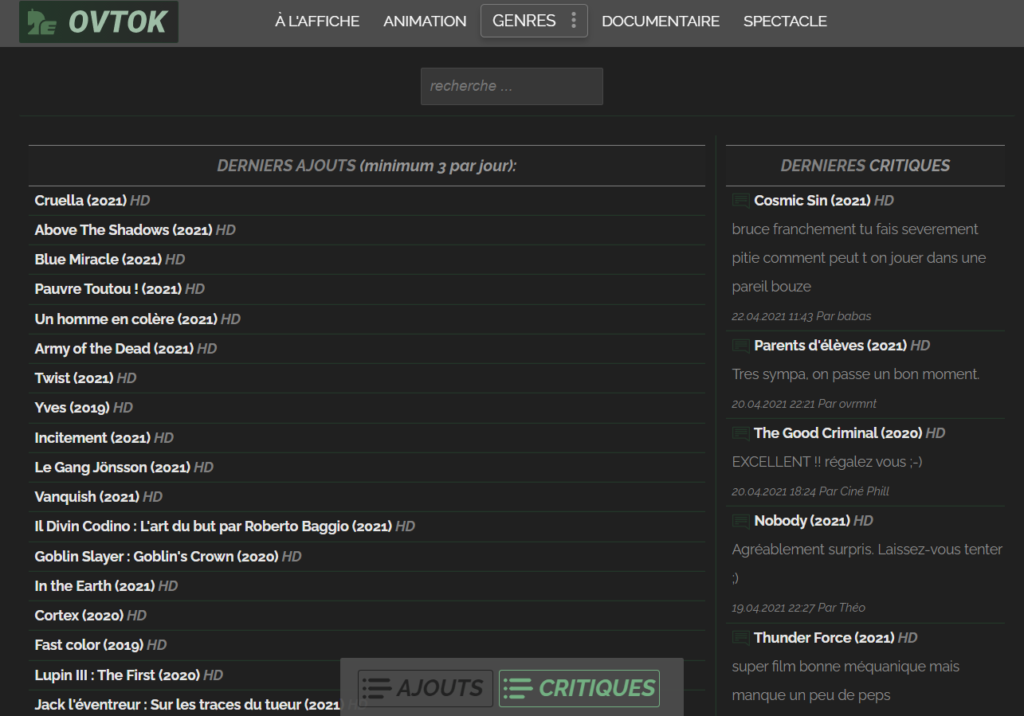Viewport: 1024px width, 716px height.
Task: Click list icon on AJOUTS button
Action: (x=376, y=688)
